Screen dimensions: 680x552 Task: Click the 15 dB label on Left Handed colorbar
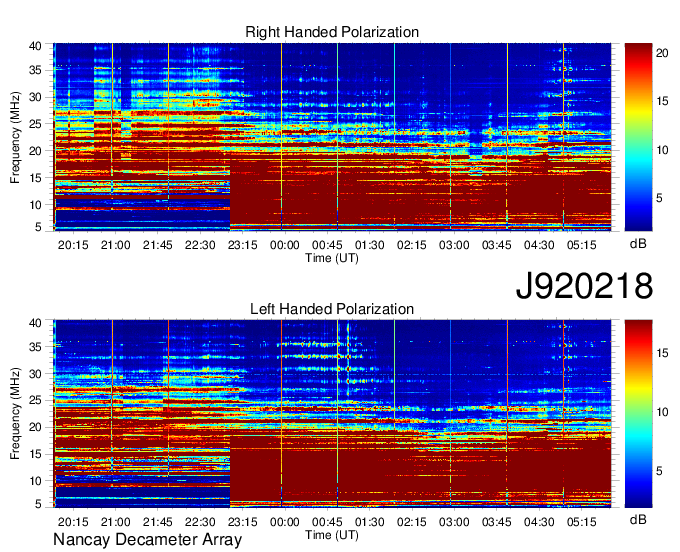[662, 353]
